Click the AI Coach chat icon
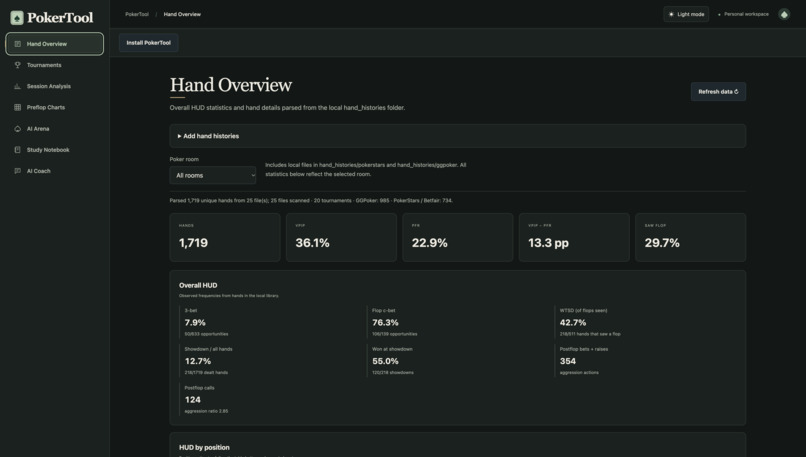The width and height of the screenshot is (806, 457). [17, 171]
